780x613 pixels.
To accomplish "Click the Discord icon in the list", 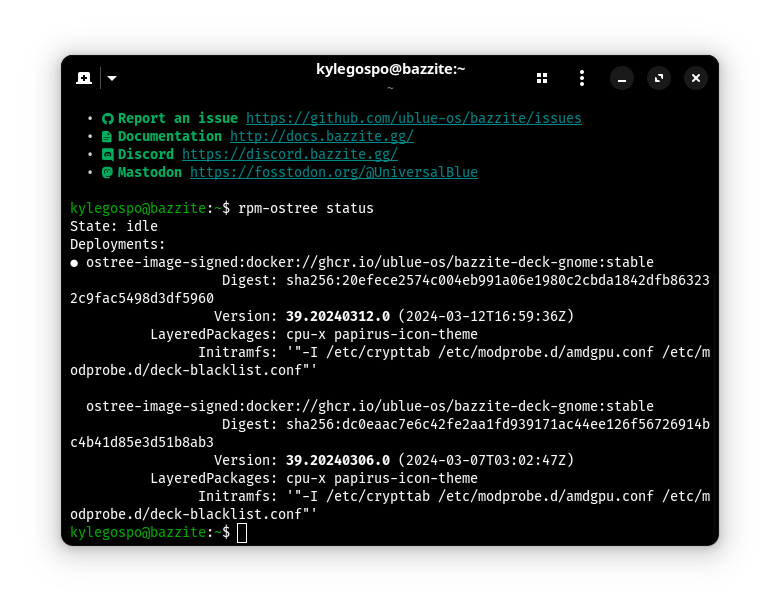I will 107,154.
